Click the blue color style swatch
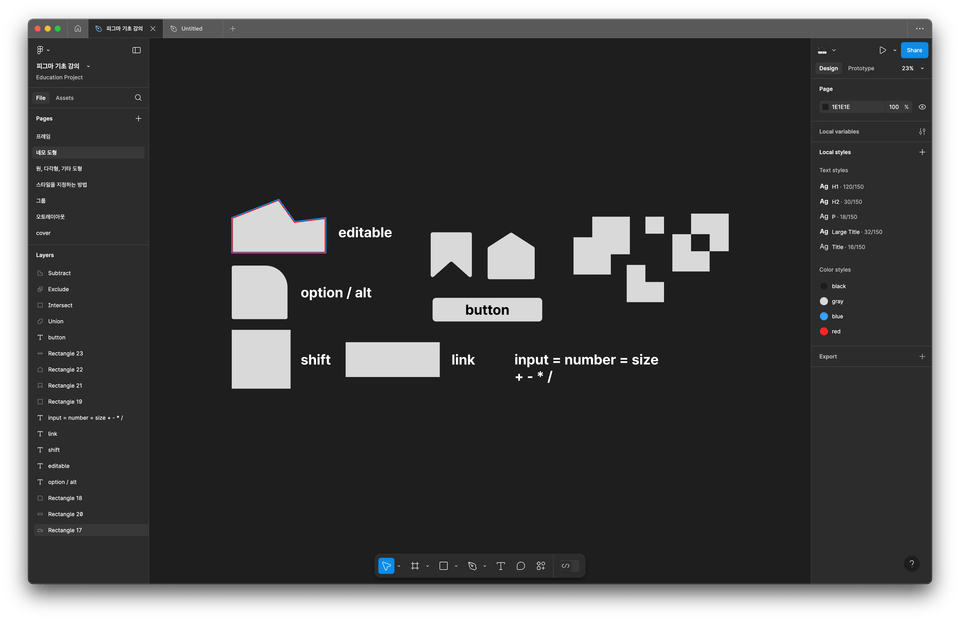Screen dimensions: 960x621 (824, 317)
